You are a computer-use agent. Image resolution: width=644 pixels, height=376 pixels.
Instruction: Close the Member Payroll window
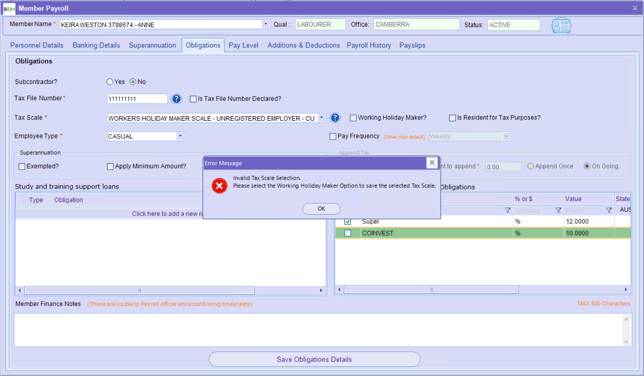point(635,8)
